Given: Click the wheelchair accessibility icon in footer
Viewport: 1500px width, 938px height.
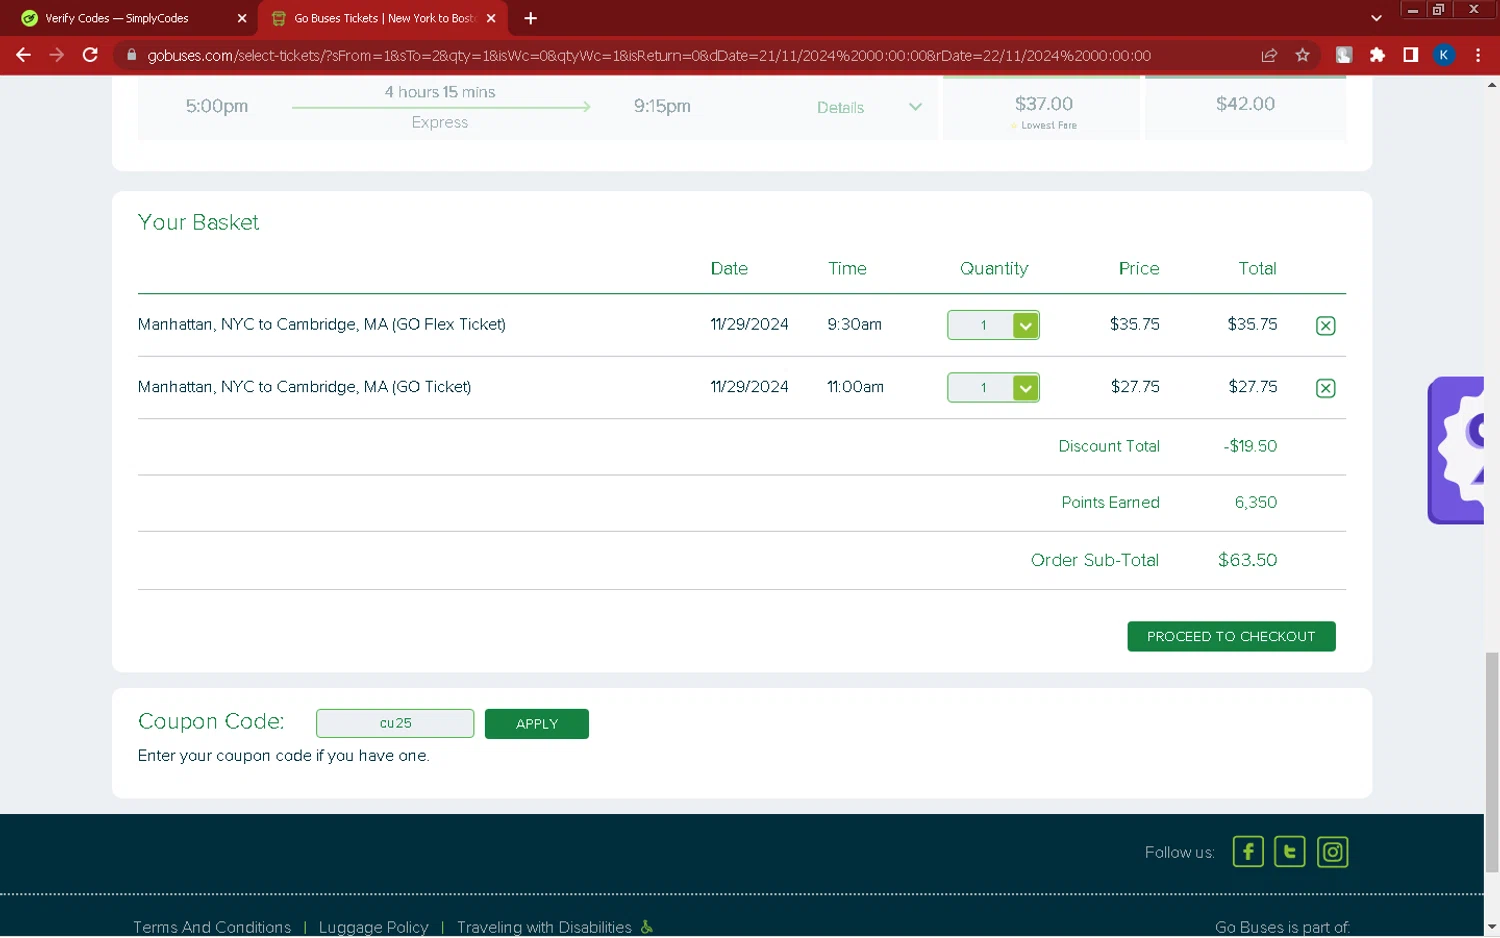Looking at the screenshot, I should click(x=647, y=927).
